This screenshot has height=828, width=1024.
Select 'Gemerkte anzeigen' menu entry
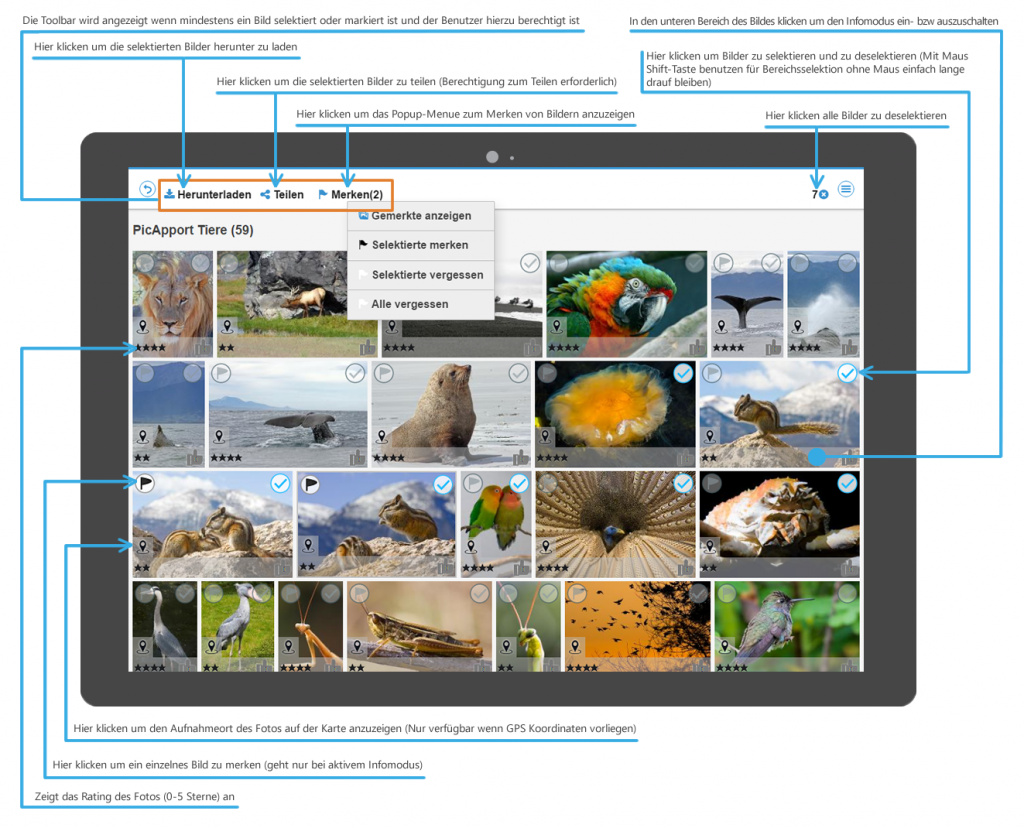(421, 216)
